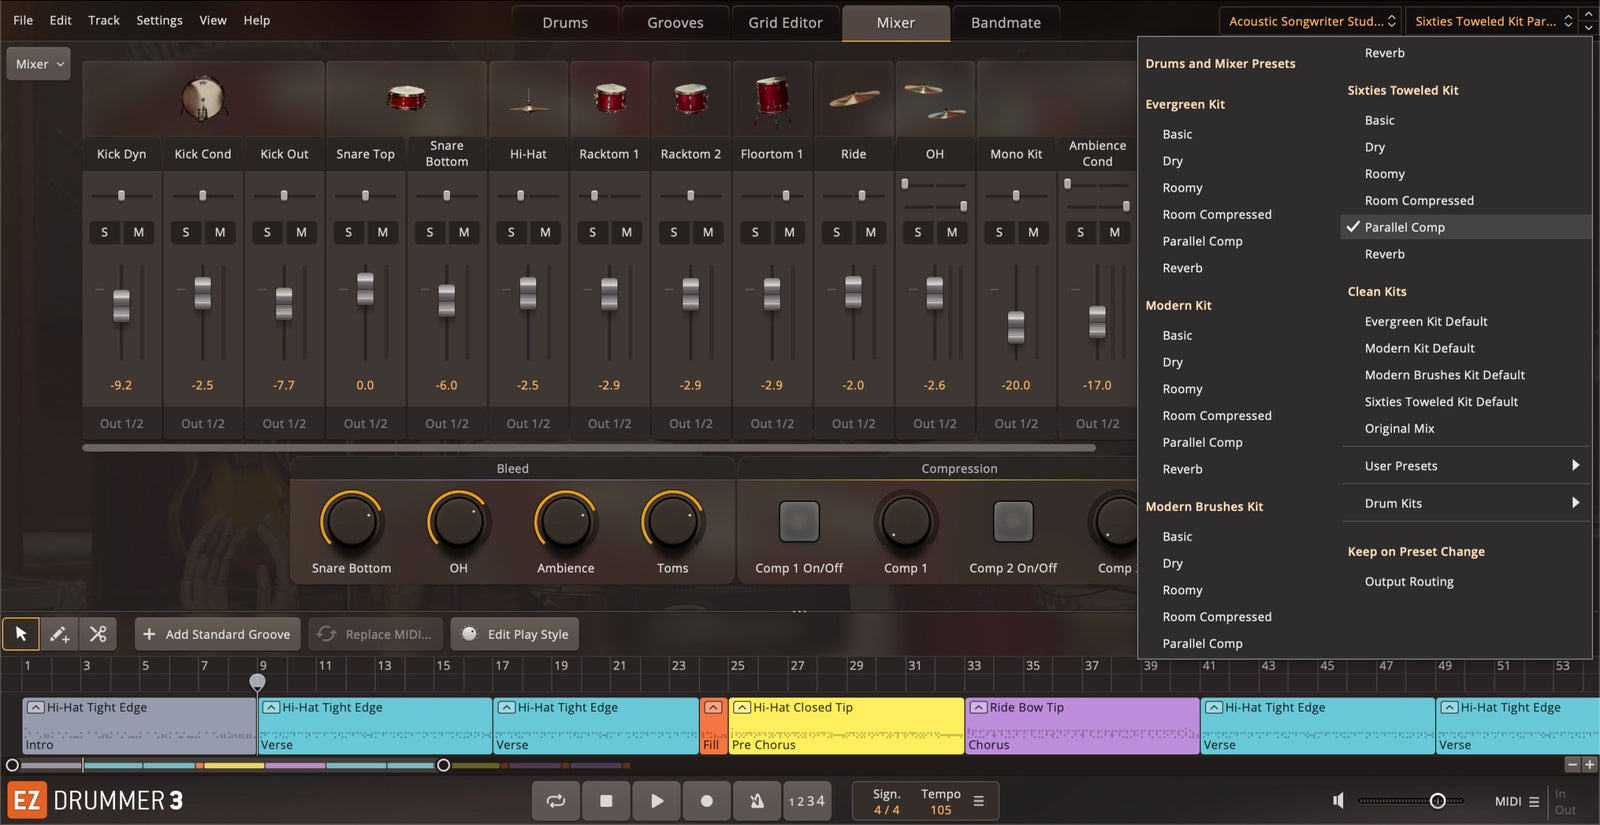Mute the Kick Dyn channel

tap(139, 232)
